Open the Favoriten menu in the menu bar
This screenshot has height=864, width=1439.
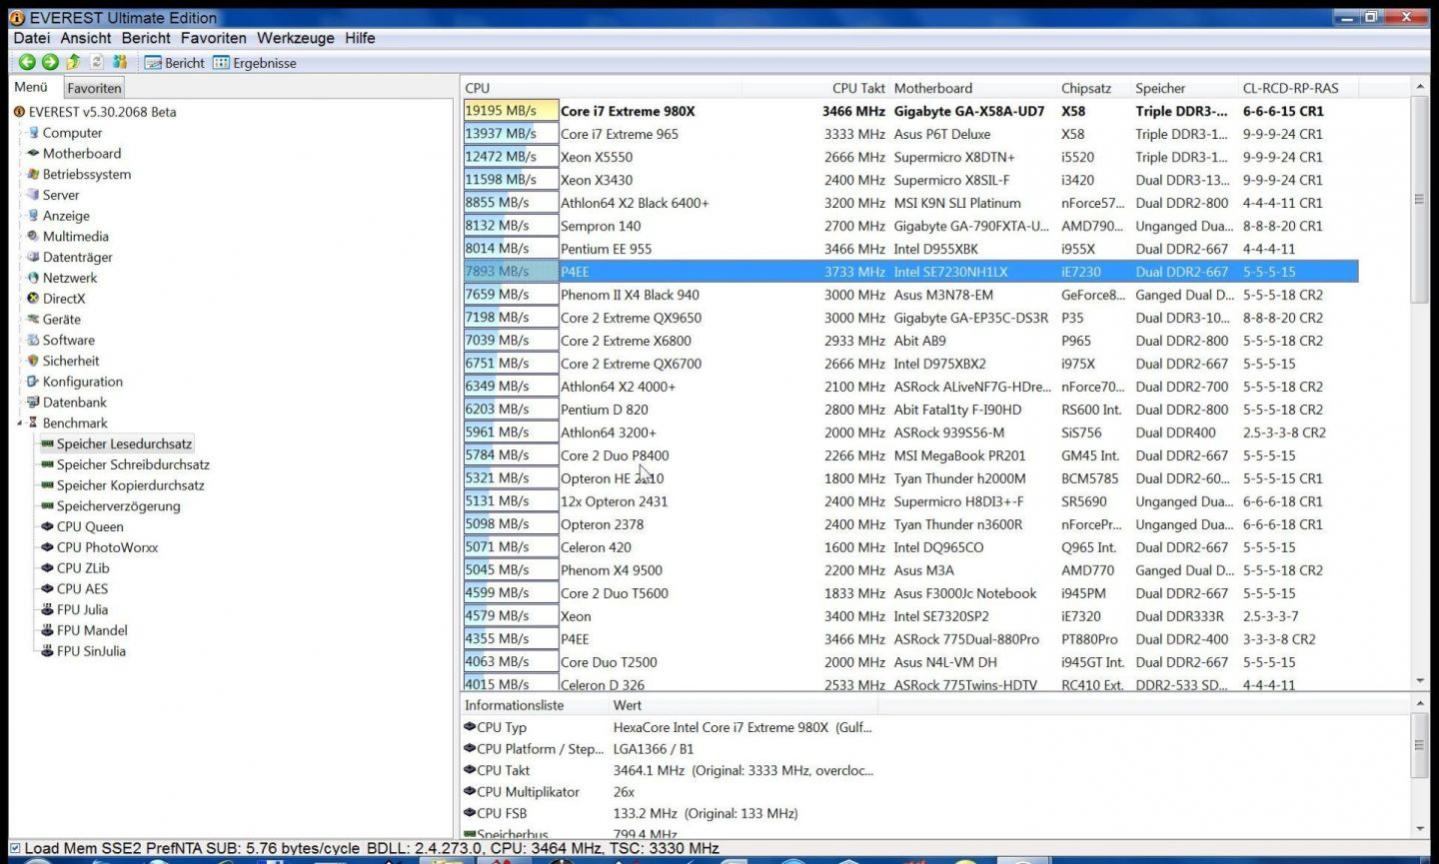click(213, 38)
